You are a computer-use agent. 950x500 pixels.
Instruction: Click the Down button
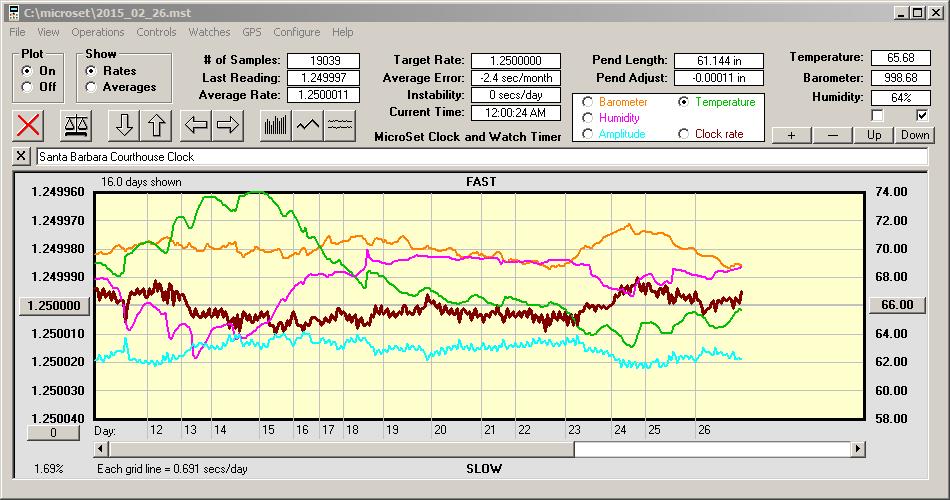(914, 135)
